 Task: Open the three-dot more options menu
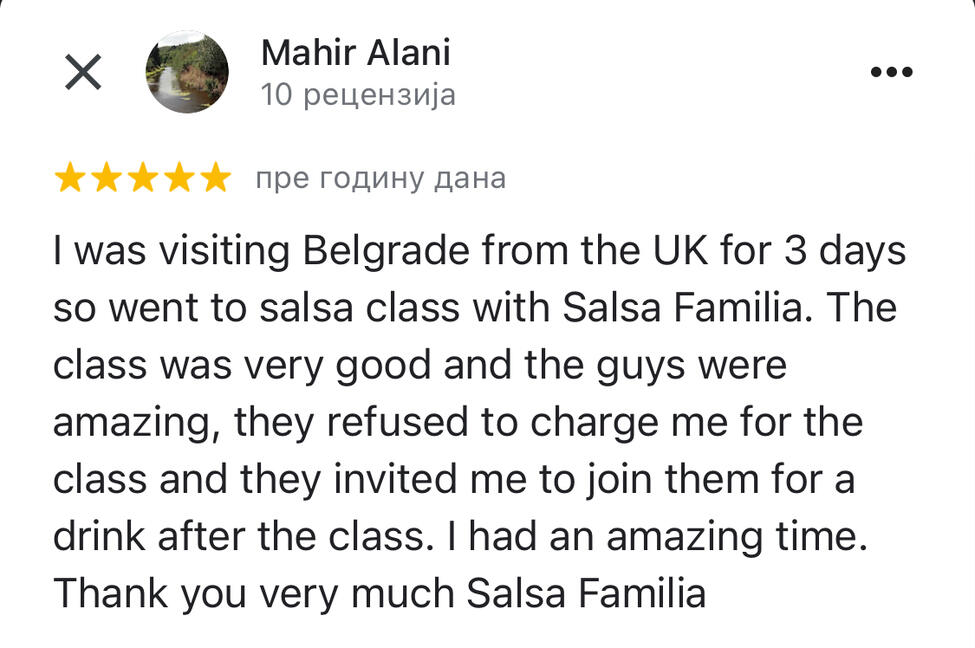(891, 72)
